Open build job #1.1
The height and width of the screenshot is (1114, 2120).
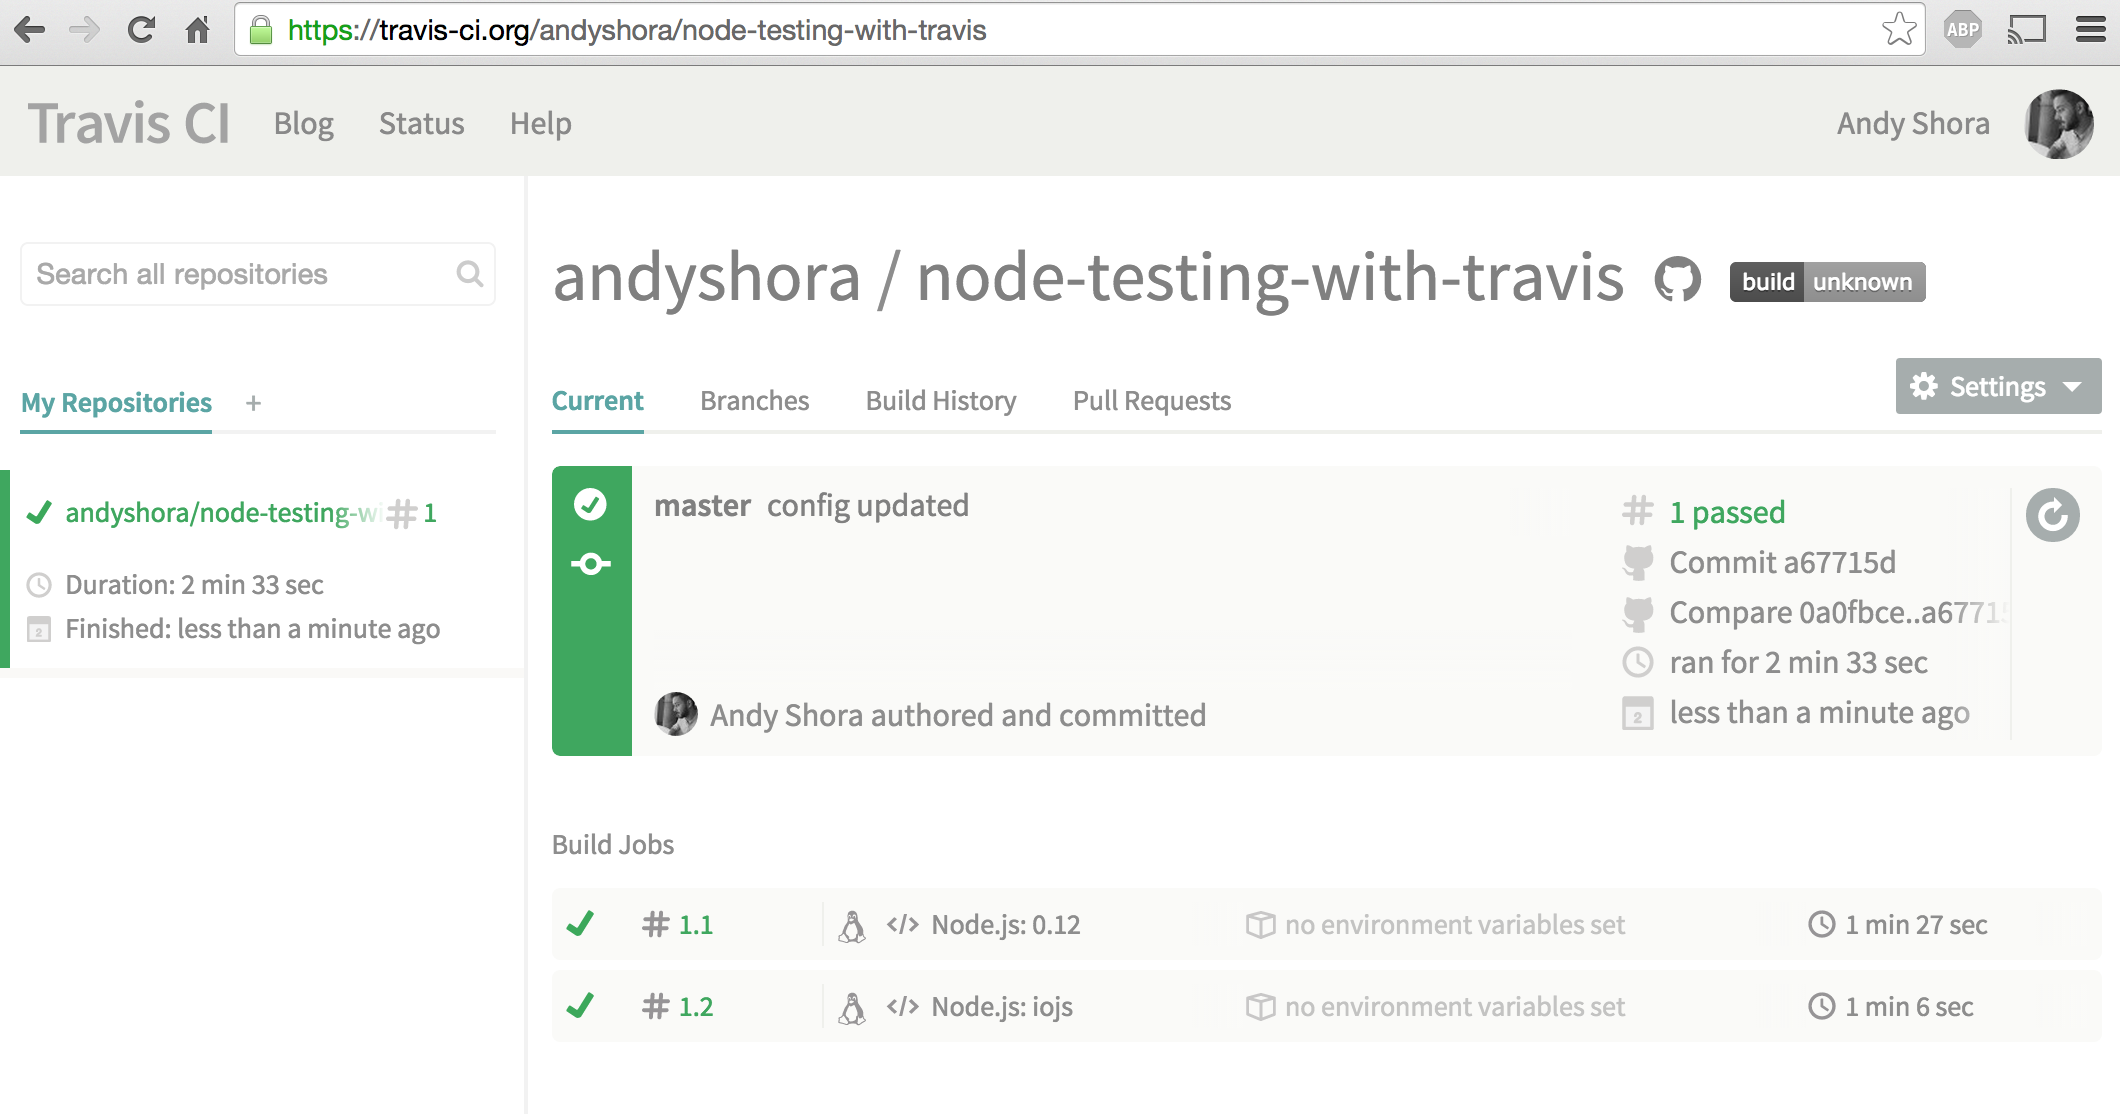tap(695, 925)
